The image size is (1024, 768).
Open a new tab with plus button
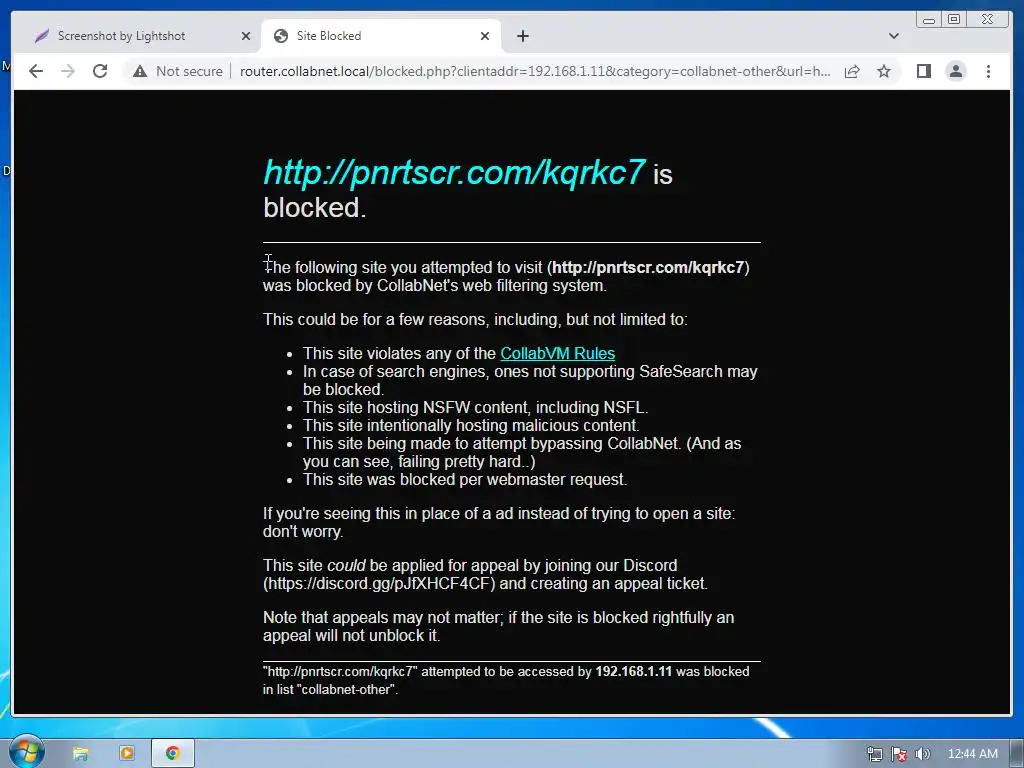522,36
